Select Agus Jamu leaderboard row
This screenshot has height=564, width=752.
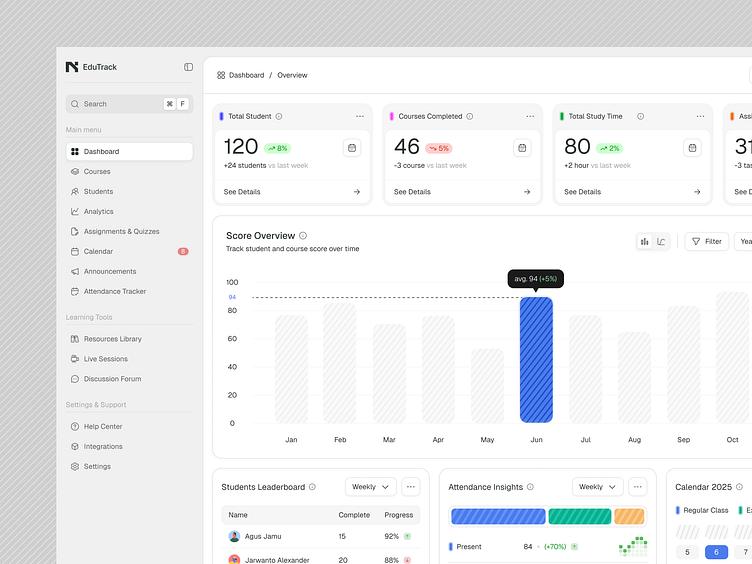pyautogui.click(x=320, y=537)
